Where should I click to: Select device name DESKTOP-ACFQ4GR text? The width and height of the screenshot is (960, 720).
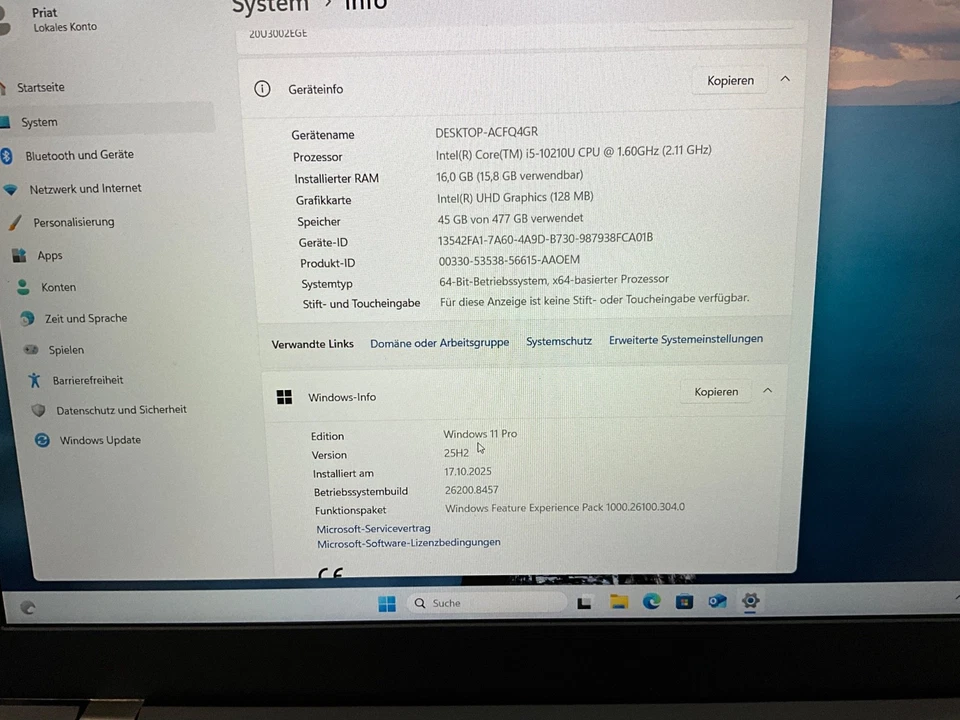(x=486, y=132)
